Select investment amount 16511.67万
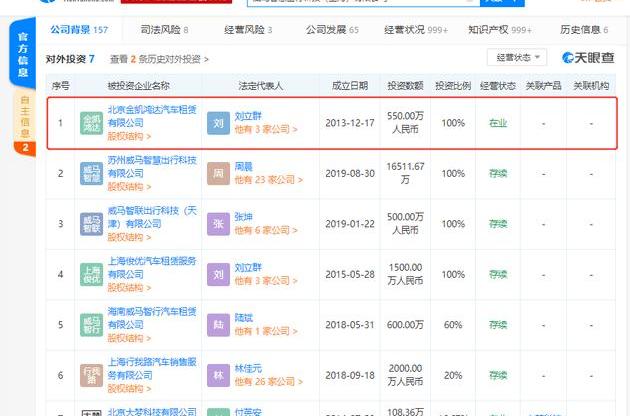Viewport: 630px width, 416px height. [405, 173]
